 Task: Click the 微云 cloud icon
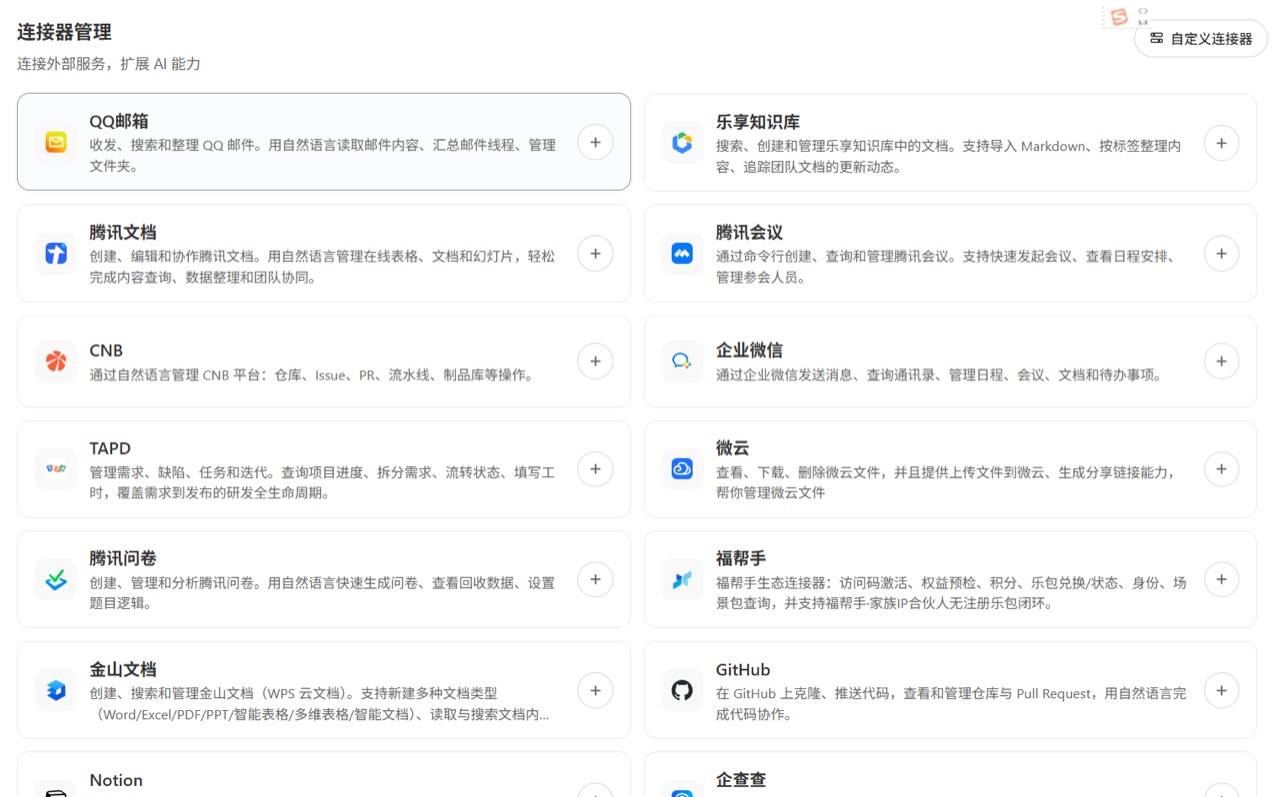pos(682,469)
